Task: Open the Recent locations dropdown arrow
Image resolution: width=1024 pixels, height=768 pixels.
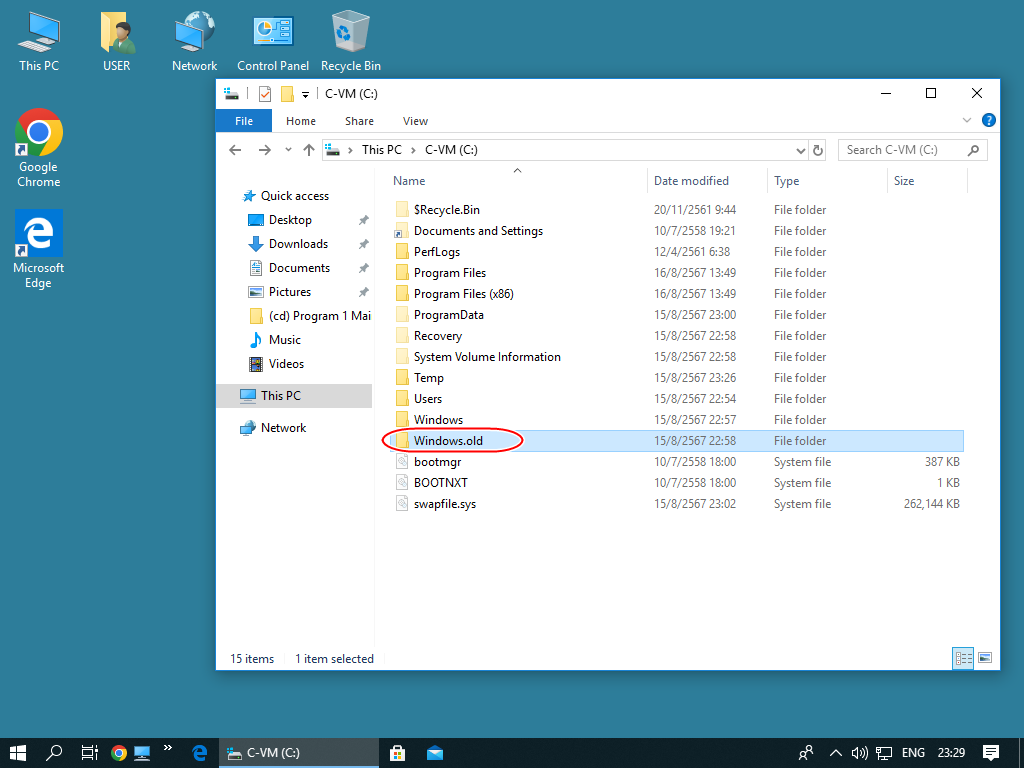Action: tap(288, 150)
